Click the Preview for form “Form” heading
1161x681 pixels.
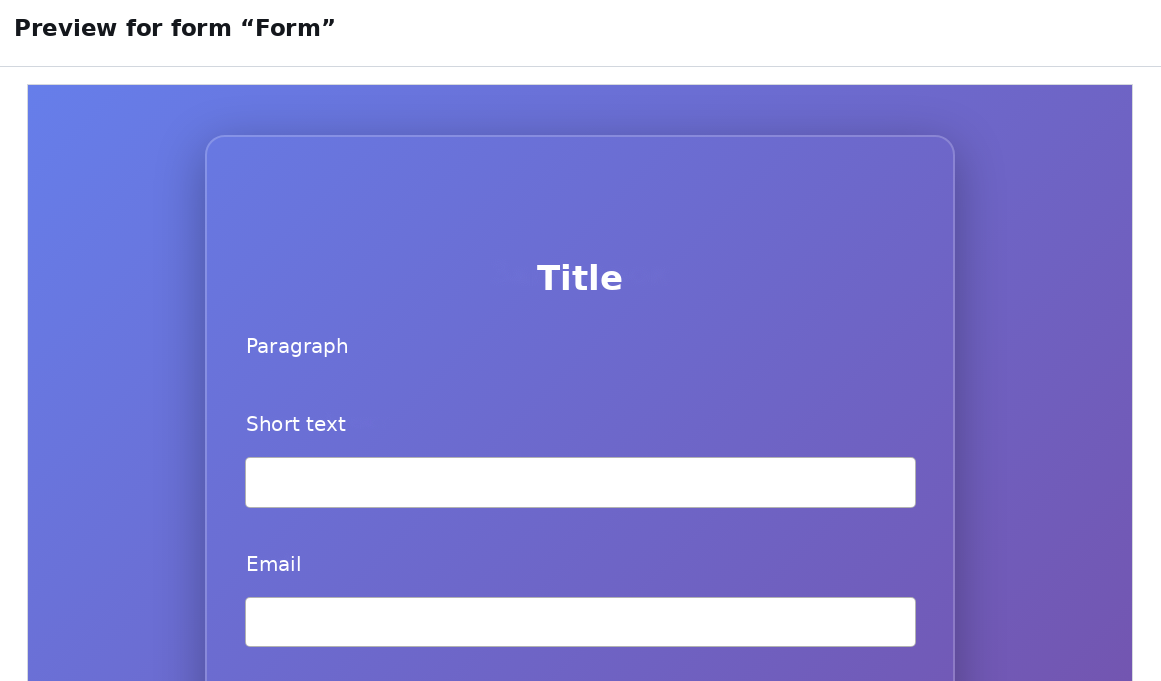(x=175, y=28)
